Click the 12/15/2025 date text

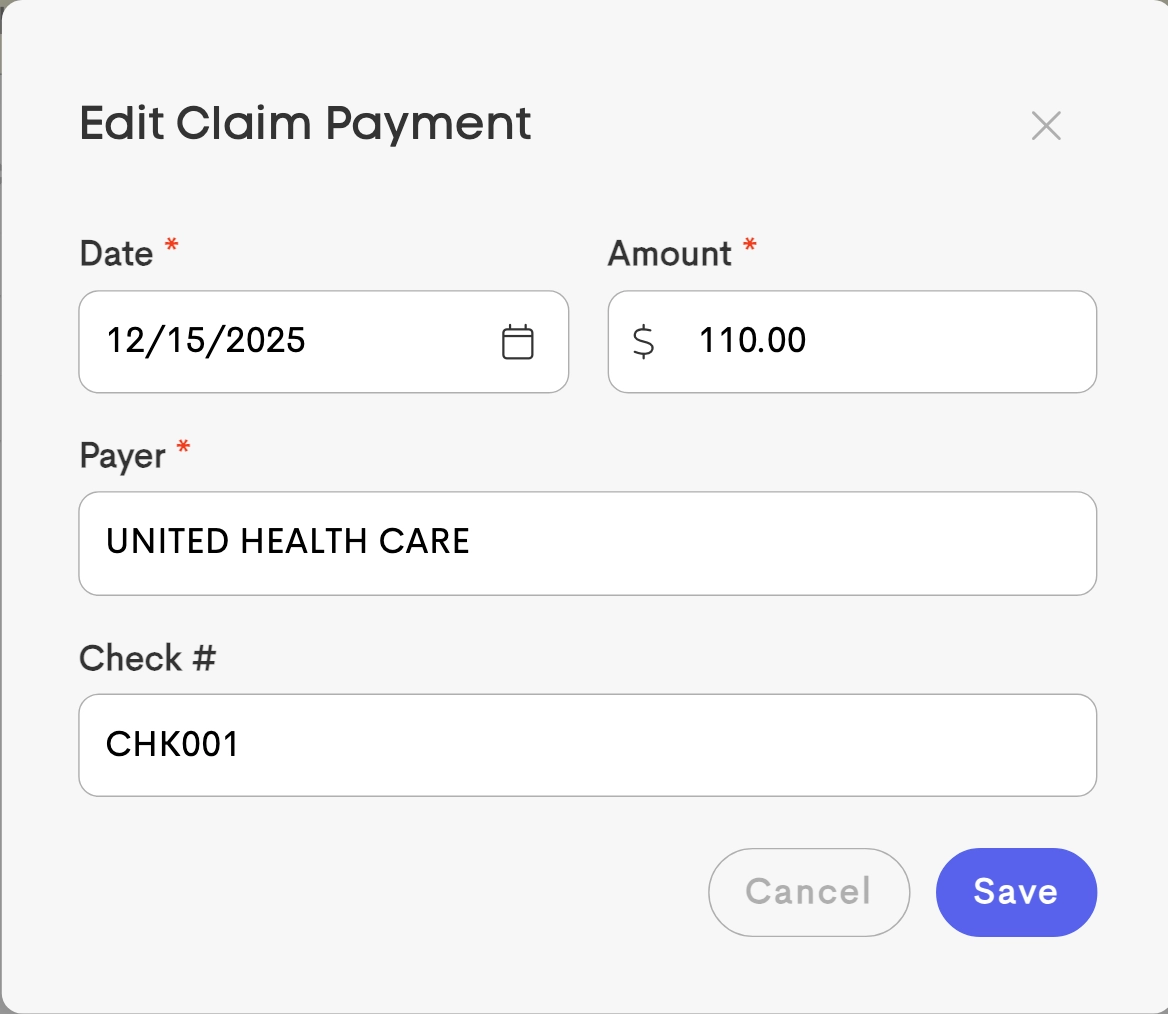[206, 341]
